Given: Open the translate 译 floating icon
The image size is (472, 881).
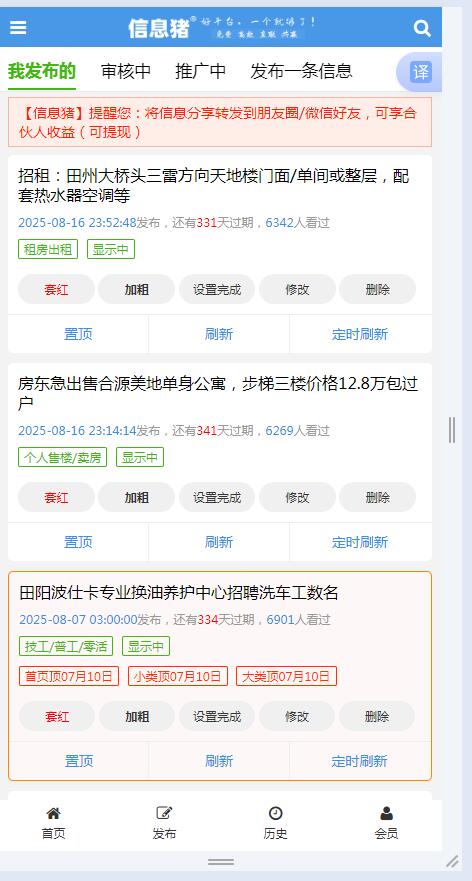Looking at the screenshot, I should click(420, 72).
